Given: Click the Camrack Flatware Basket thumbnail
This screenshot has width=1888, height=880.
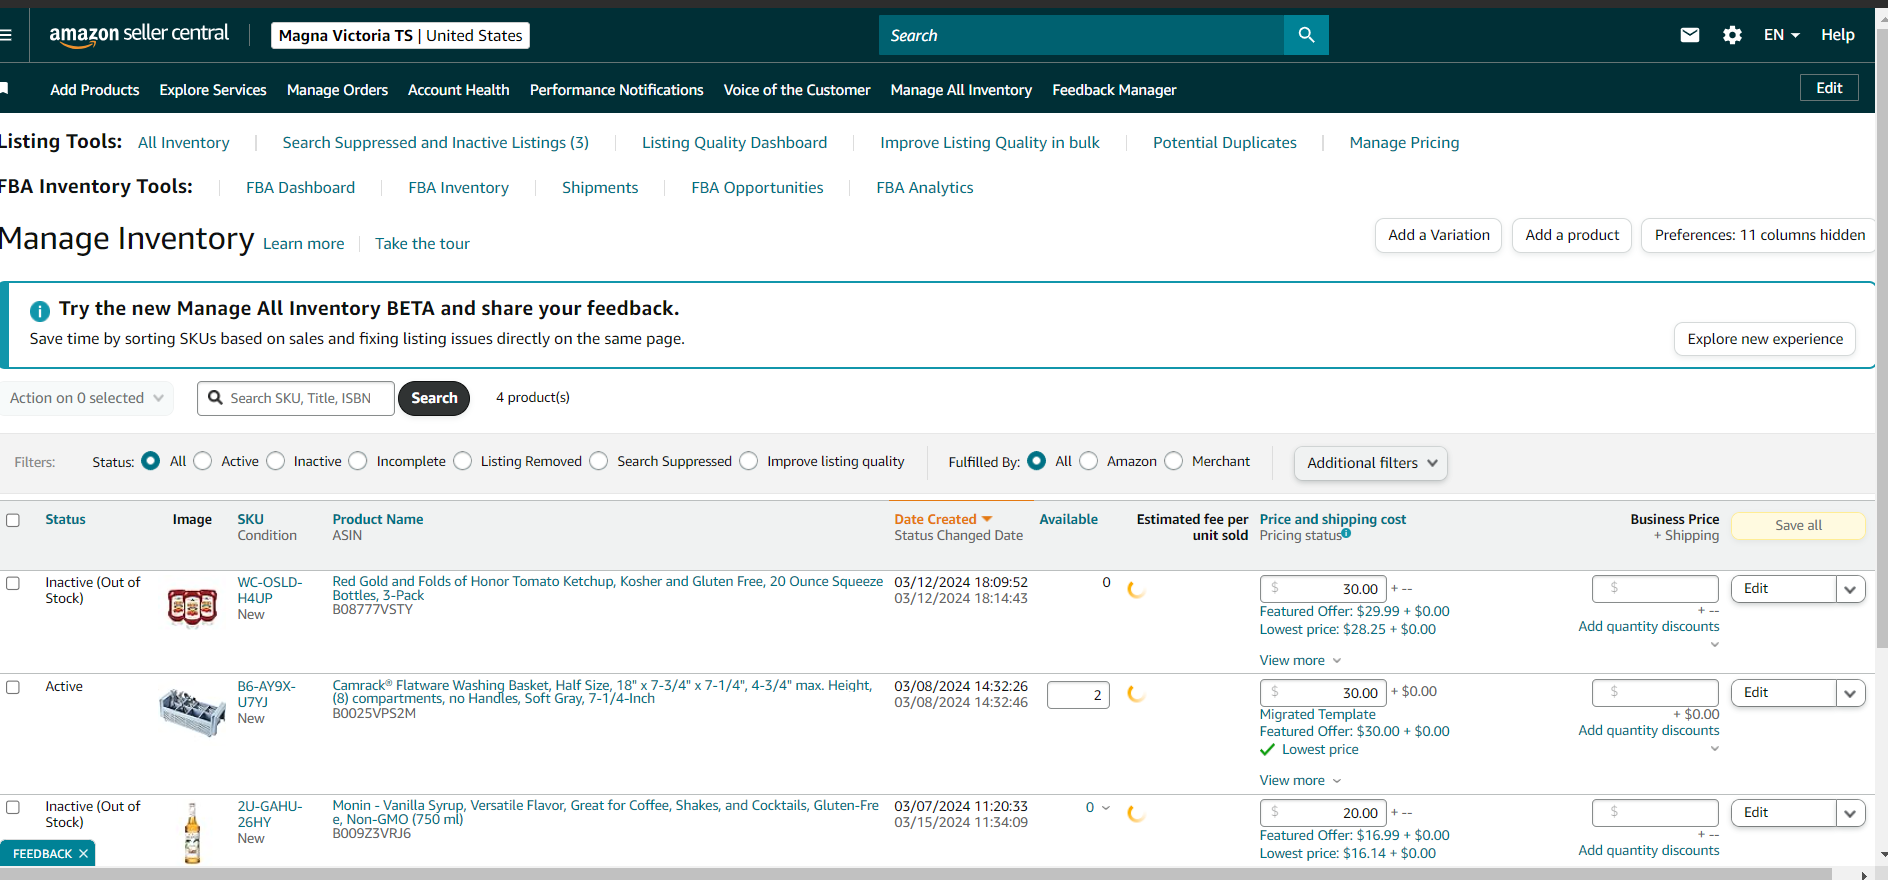Looking at the screenshot, I should click(x=192, y=712).
